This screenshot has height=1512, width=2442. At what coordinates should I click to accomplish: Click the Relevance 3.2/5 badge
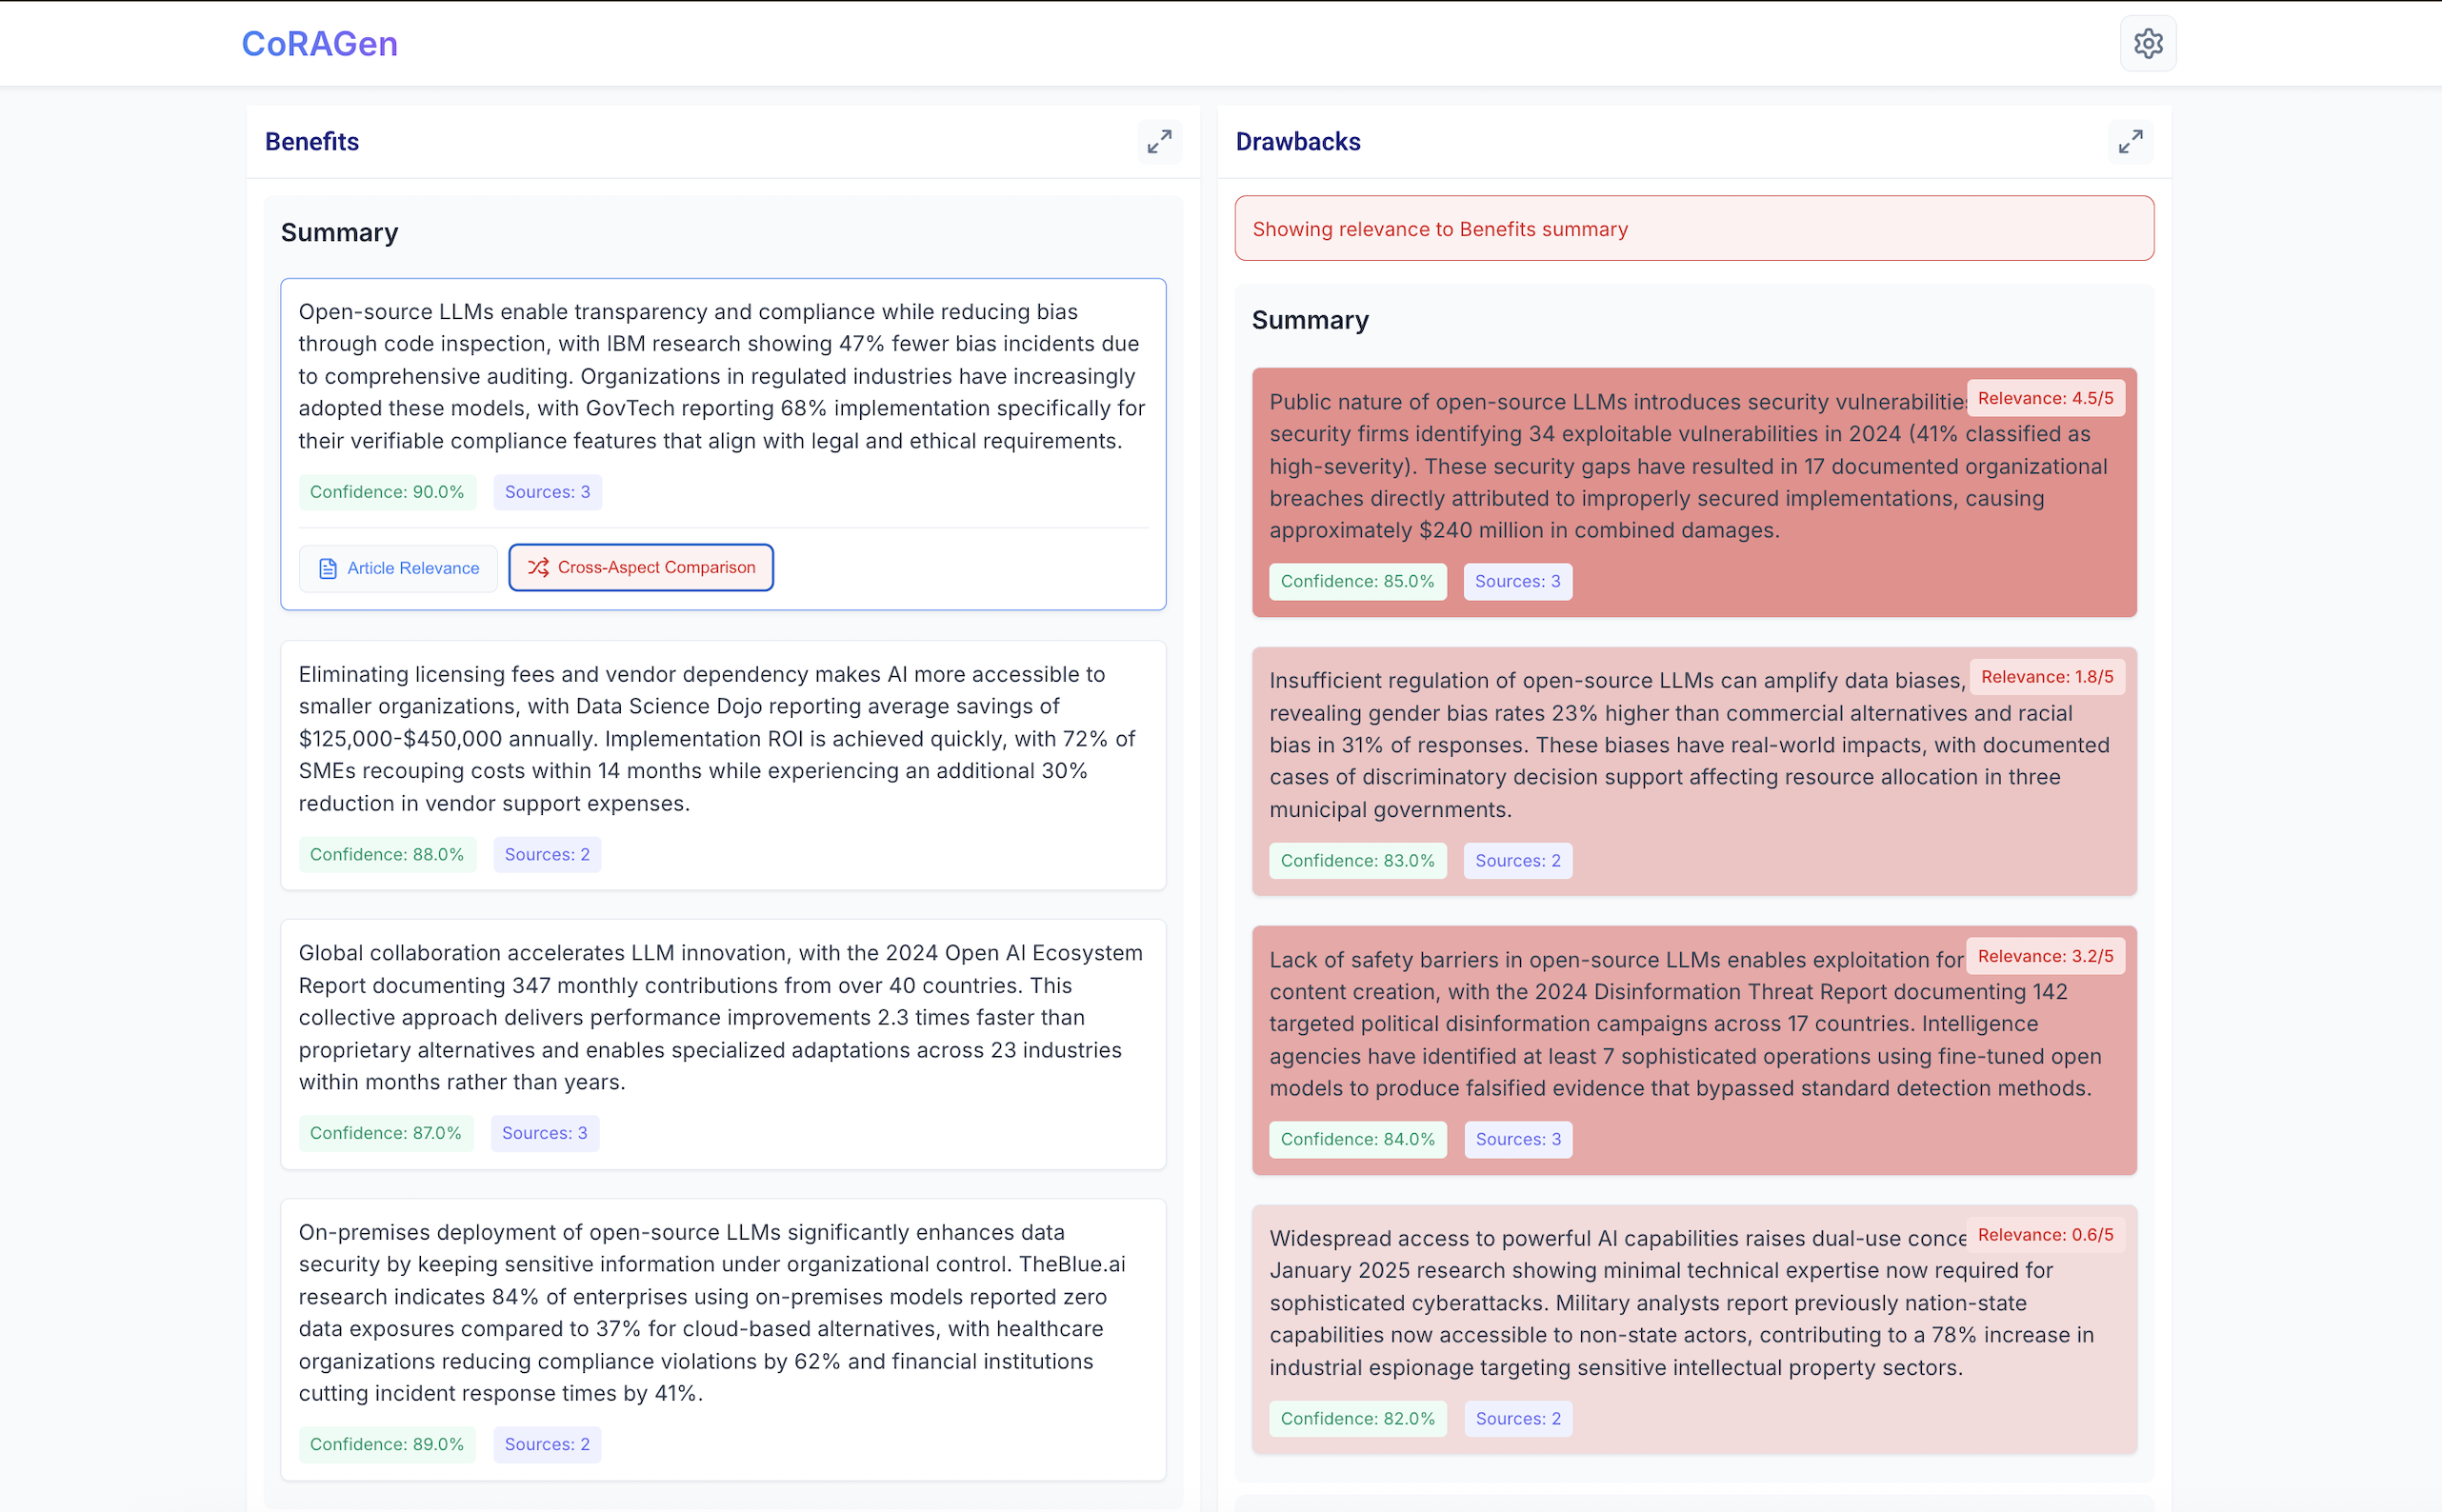pos(2045,956)
